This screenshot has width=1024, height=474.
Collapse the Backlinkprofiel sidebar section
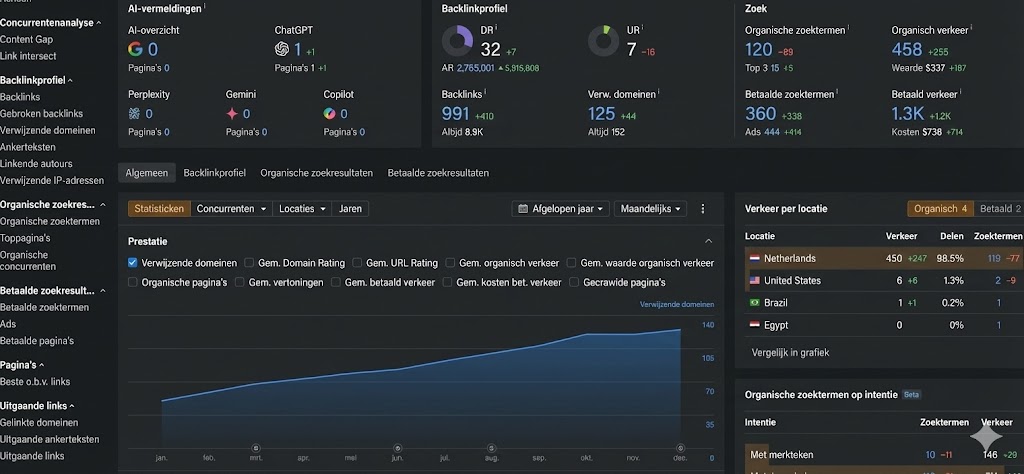pyautogui.click(x=70, y=80)
